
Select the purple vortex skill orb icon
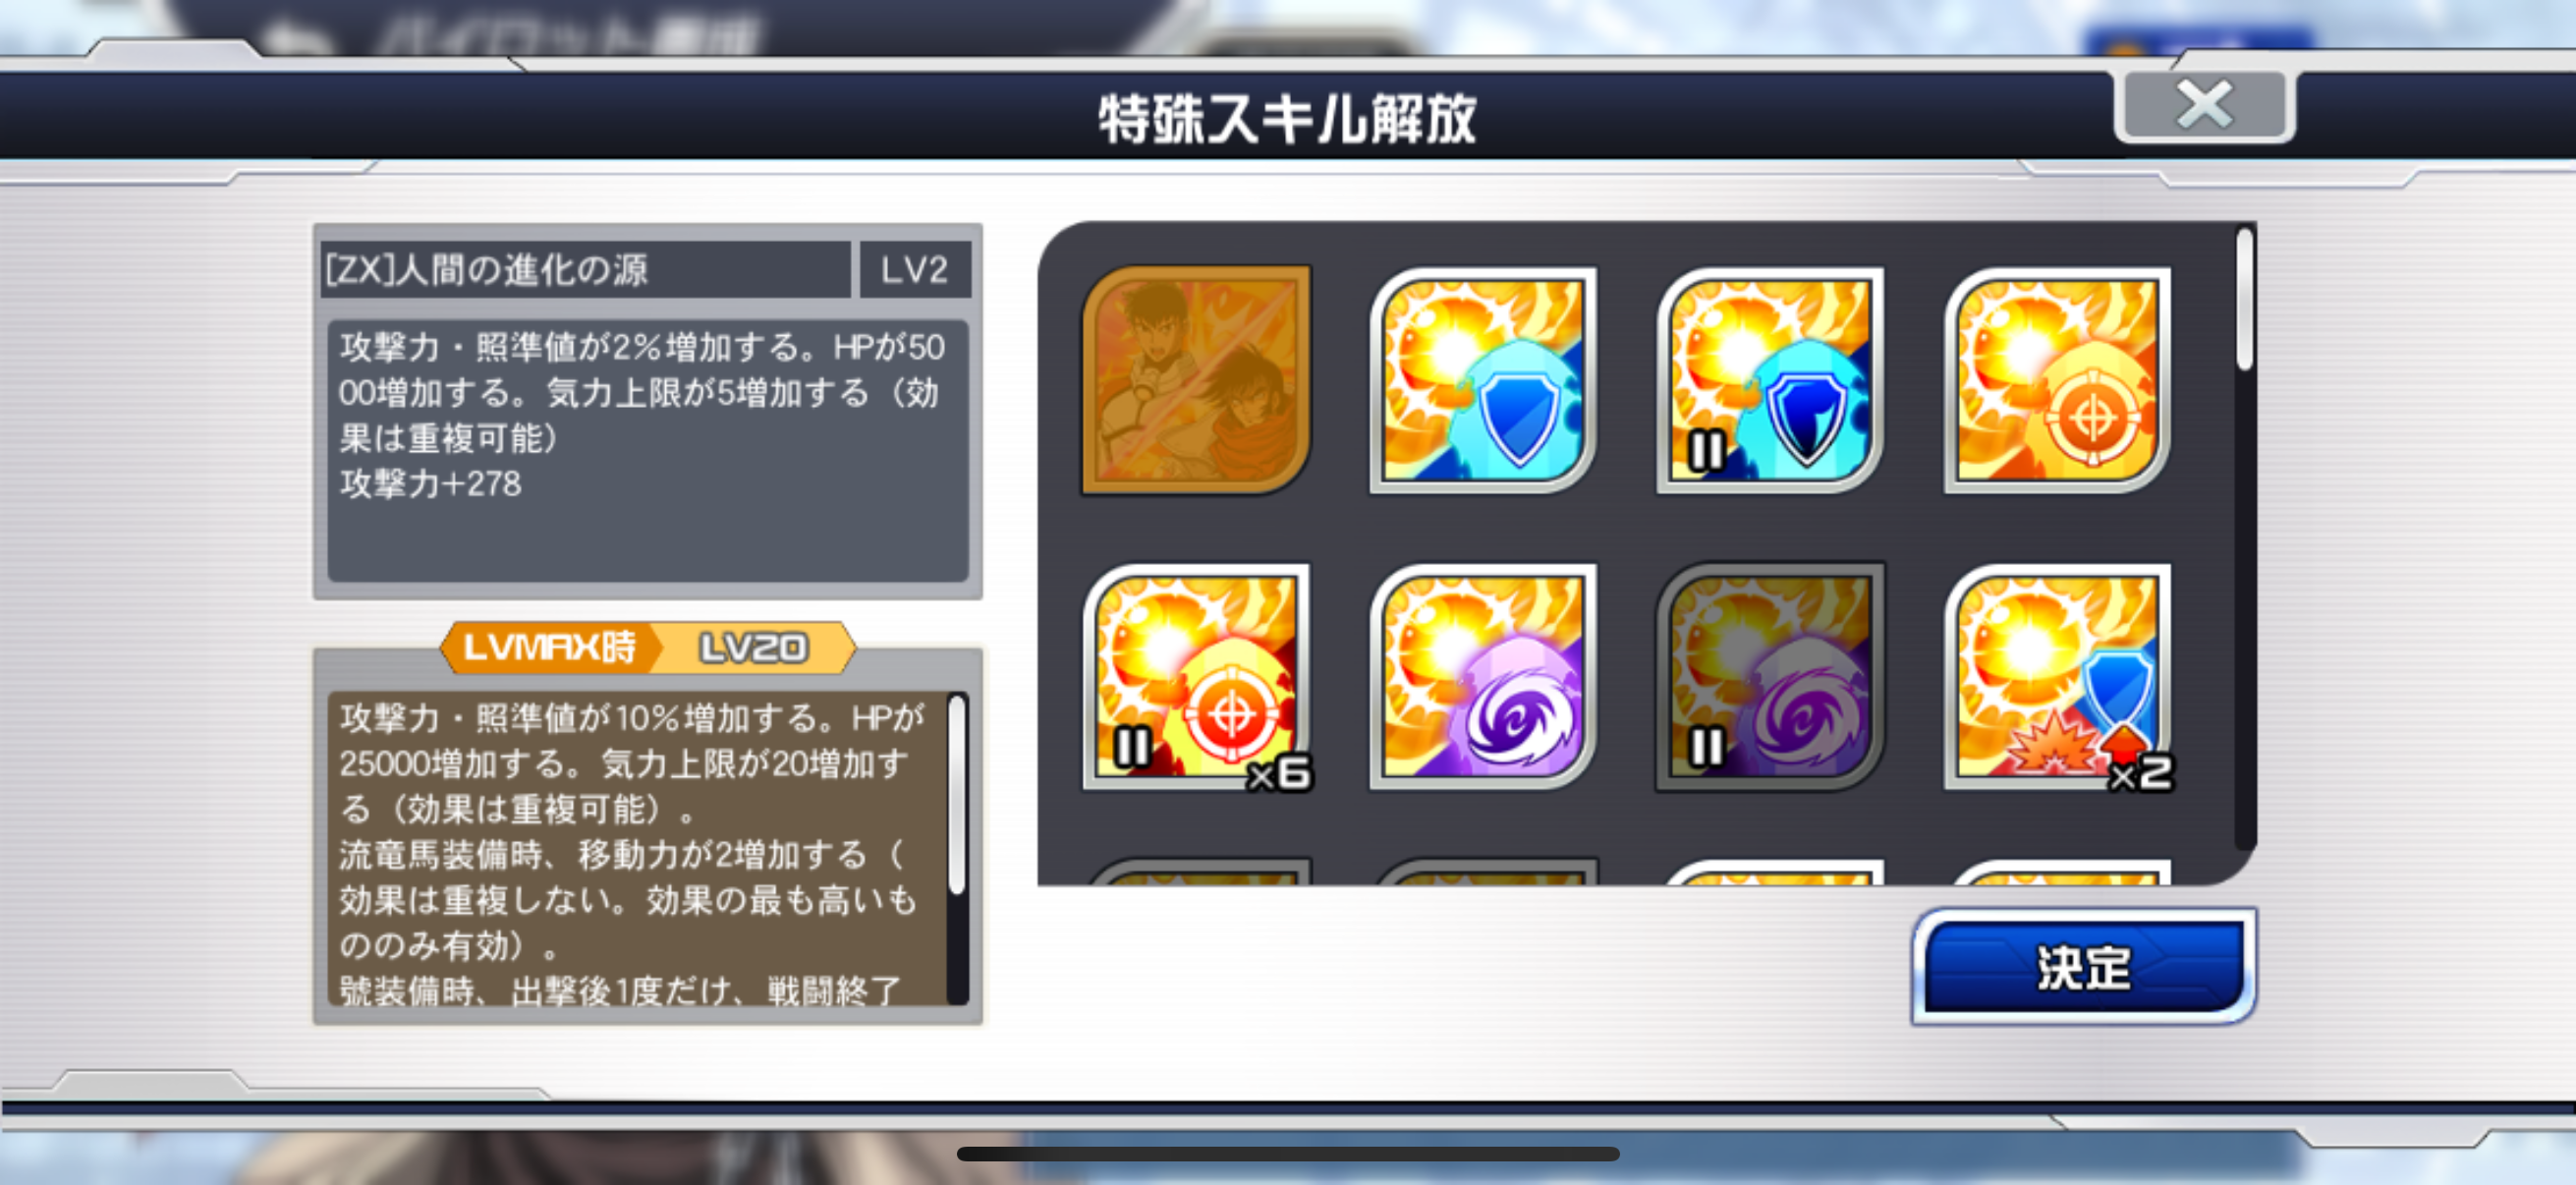(1483, 677)
